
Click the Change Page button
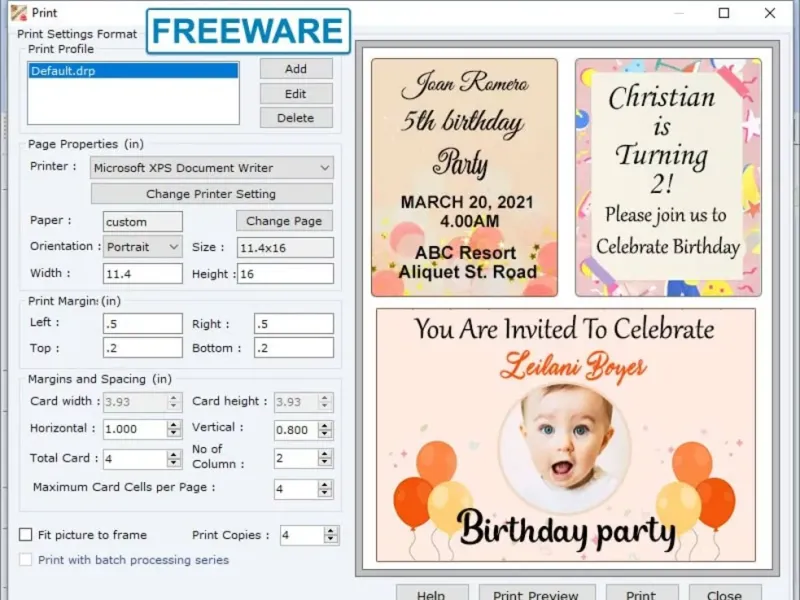click(x=284, y=221)
